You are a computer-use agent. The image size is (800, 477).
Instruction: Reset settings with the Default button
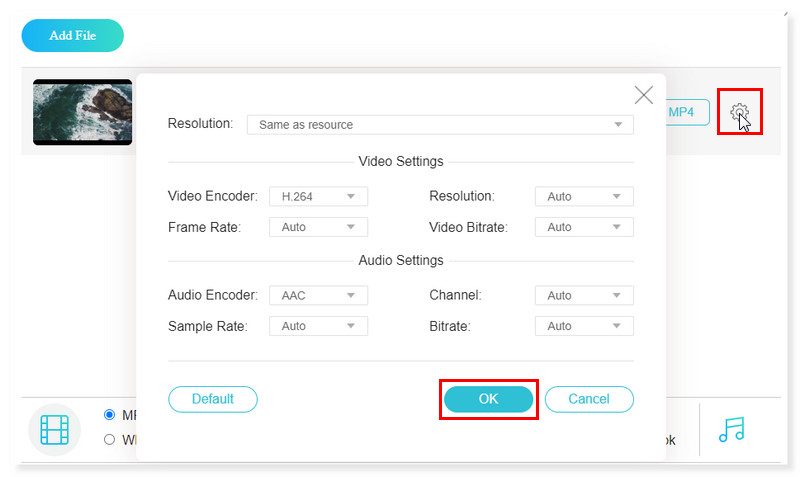pyautogui.click(x=212, y=399)
